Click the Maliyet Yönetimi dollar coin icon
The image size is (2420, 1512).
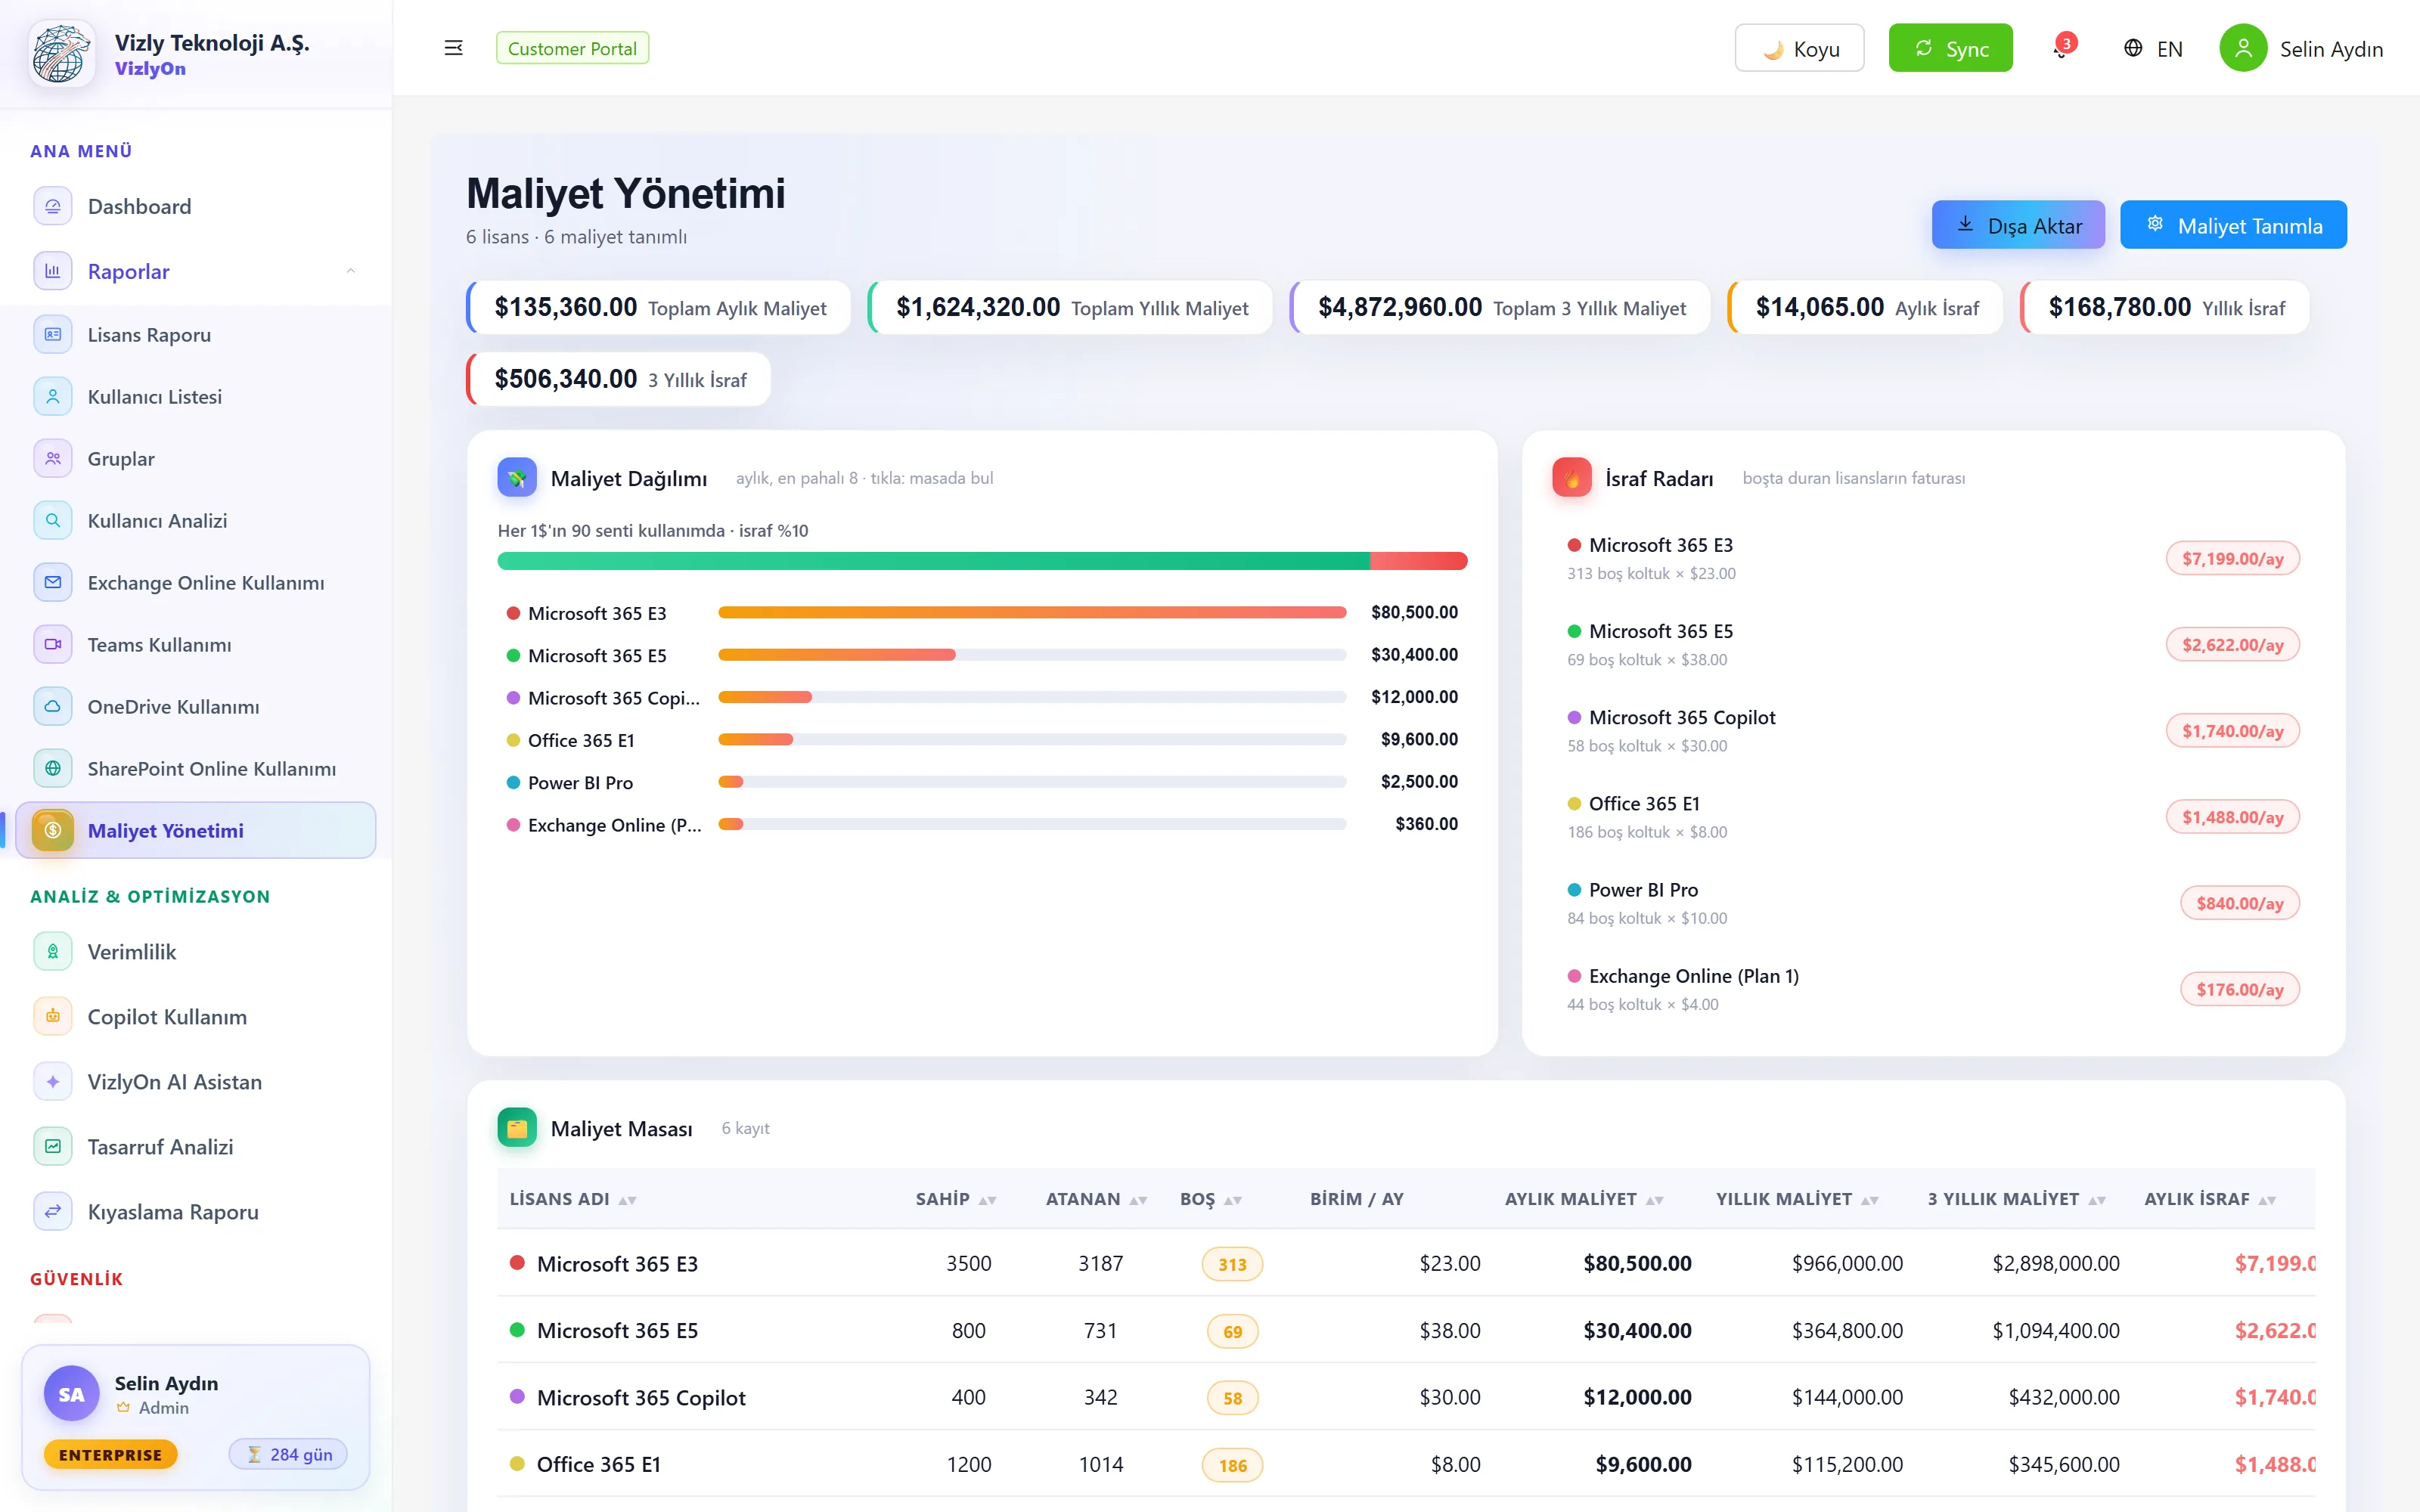53,830
